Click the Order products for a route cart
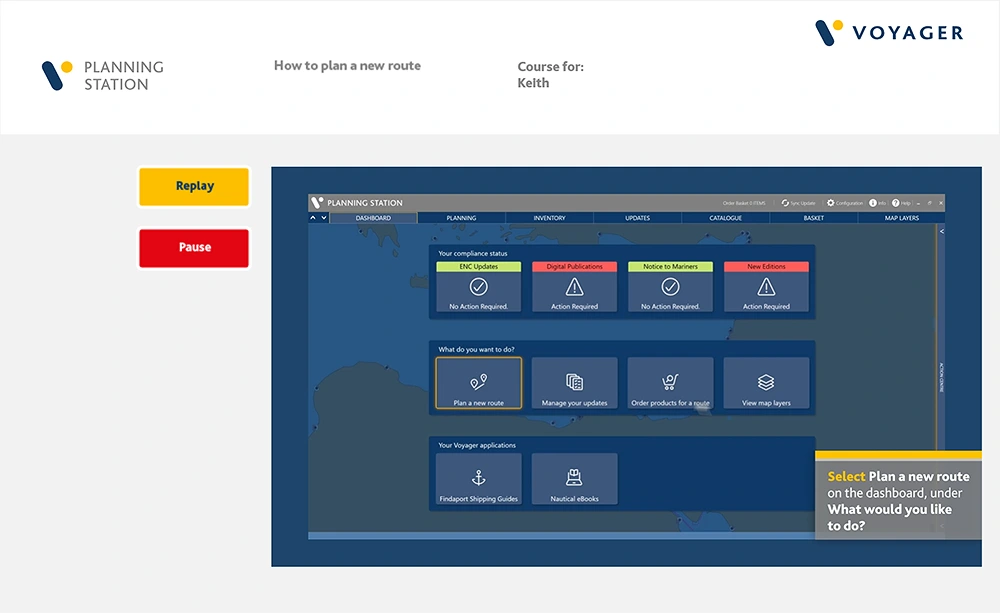The width and height of the screenshot is (1000, 613). pos(670,384)
